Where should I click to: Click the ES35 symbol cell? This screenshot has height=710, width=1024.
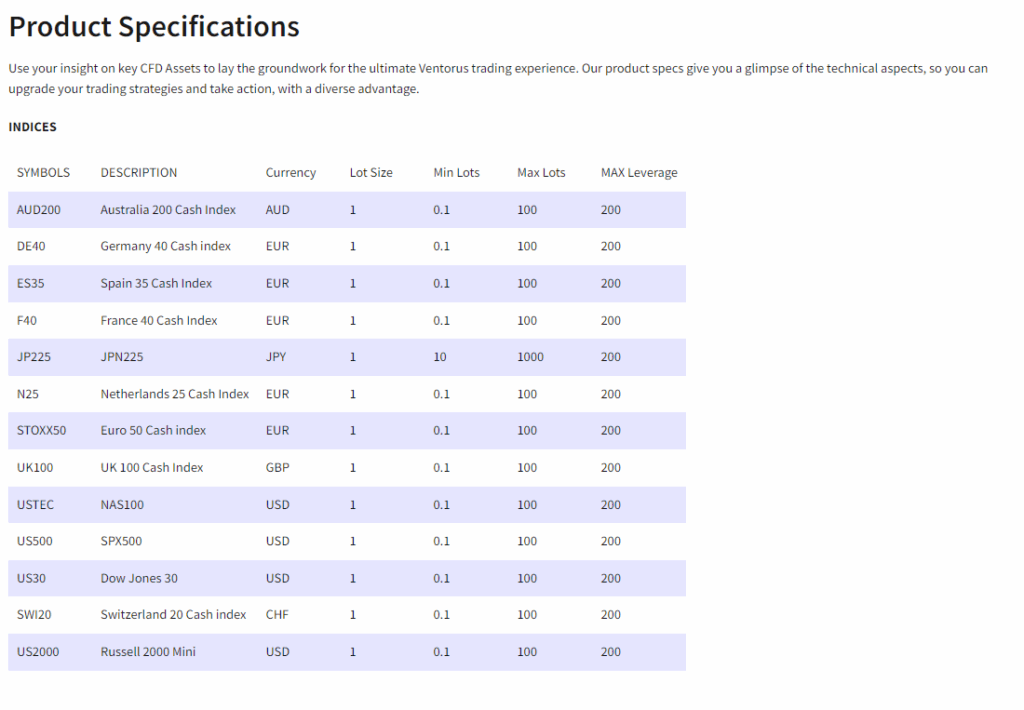[31, 283]
